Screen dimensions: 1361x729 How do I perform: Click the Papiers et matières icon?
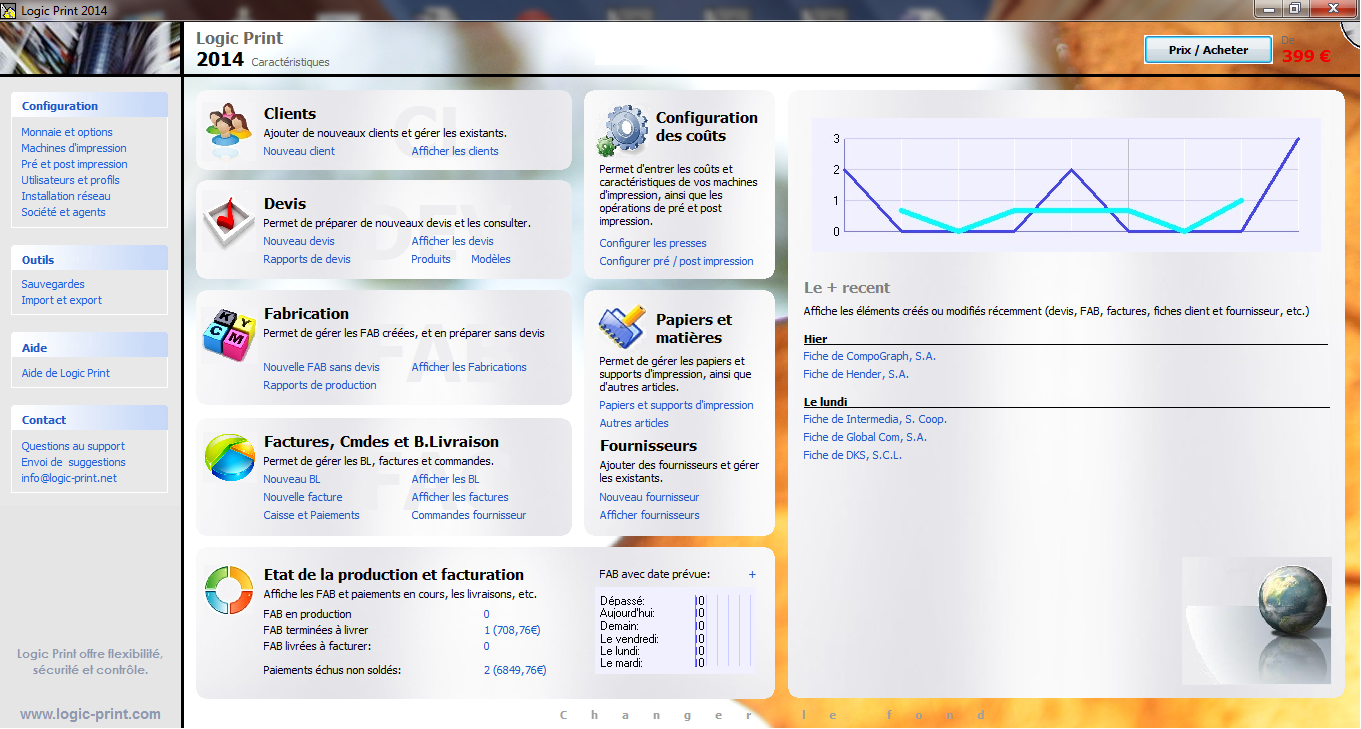622,327
